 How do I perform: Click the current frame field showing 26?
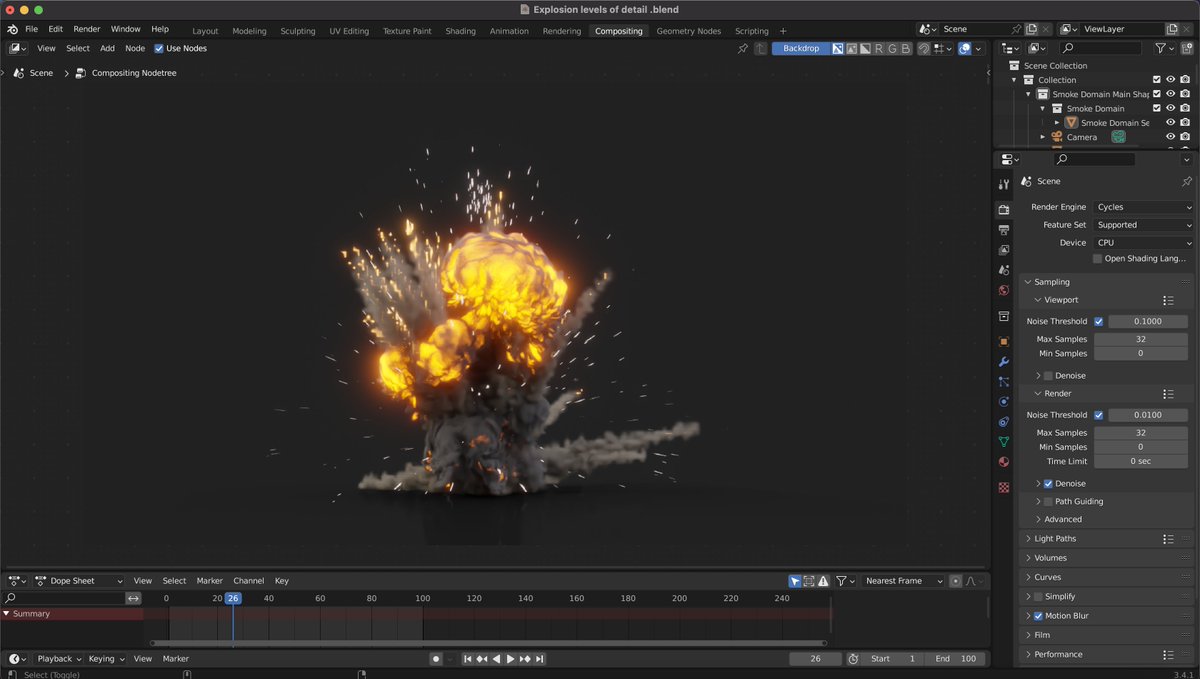(815, 658)
